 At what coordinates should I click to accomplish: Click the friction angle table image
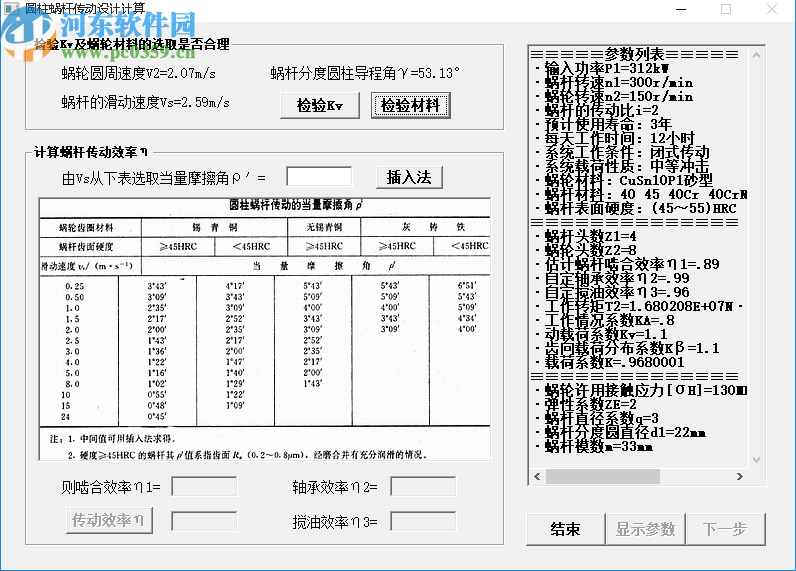point(264,329)
